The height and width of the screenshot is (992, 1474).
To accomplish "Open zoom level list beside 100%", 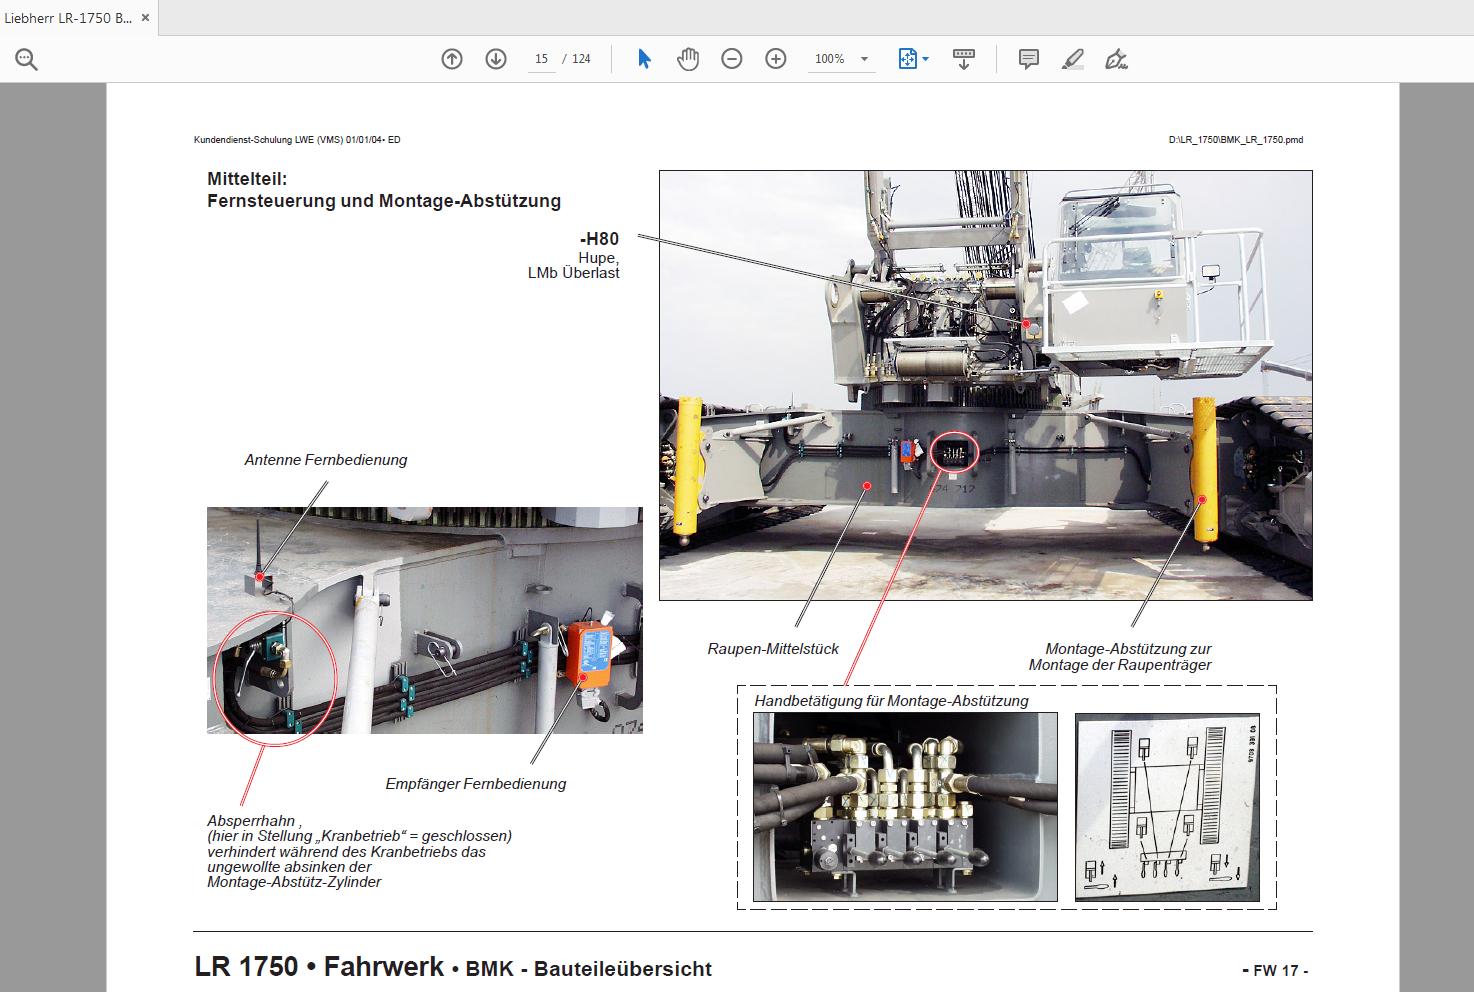I will pyautogui.click(x=864, y=58).
